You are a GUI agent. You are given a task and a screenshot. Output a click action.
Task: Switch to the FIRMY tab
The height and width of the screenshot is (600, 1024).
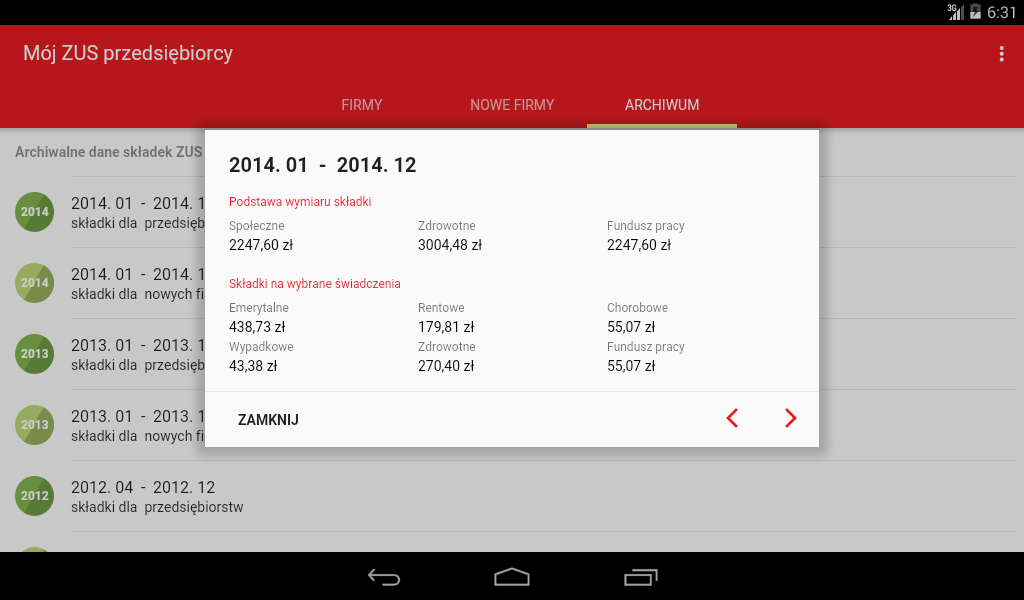click(362, 105)
